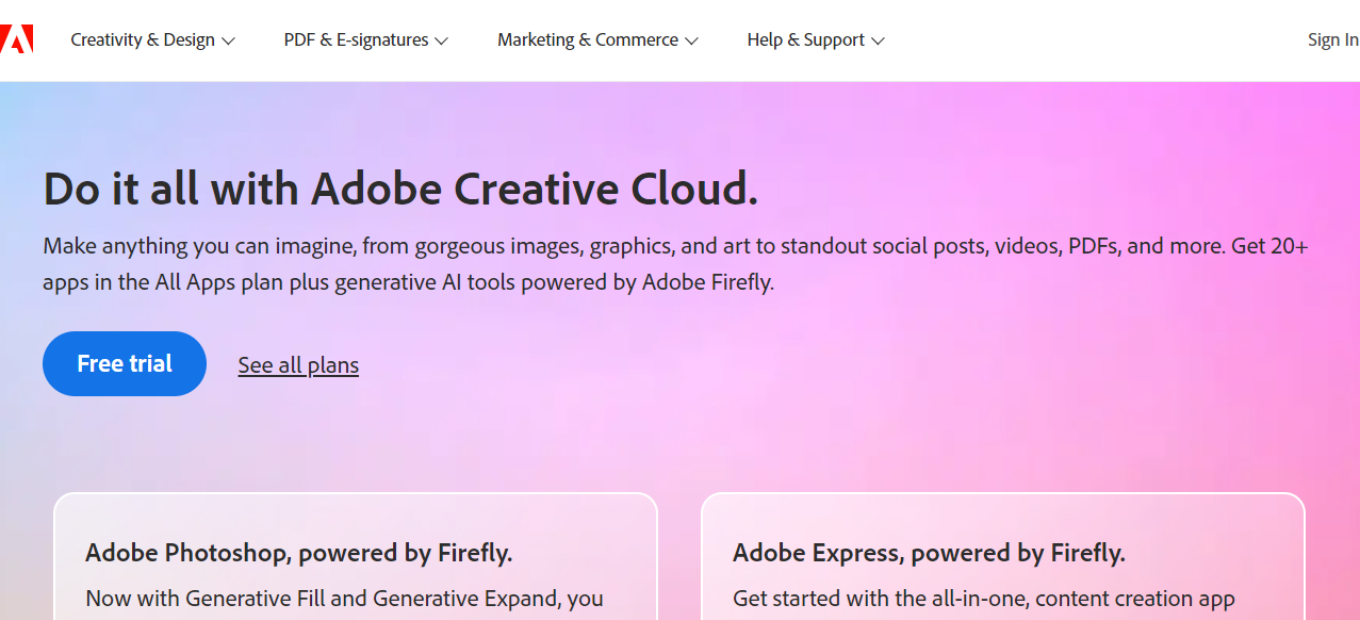This screenshot has width=1360, height=620.
Task: Follow the See all plans link
Action: [x=298, y=365]
